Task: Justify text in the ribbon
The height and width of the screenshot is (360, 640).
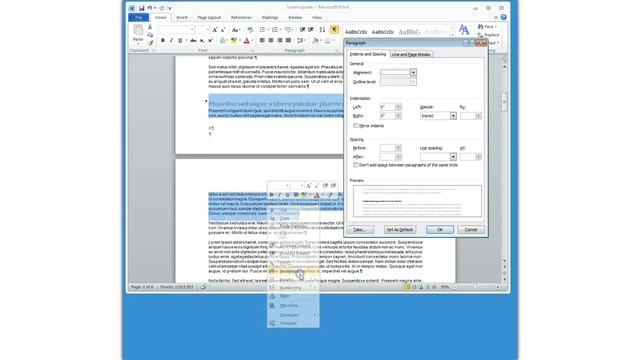Action: tap(288, 40)
